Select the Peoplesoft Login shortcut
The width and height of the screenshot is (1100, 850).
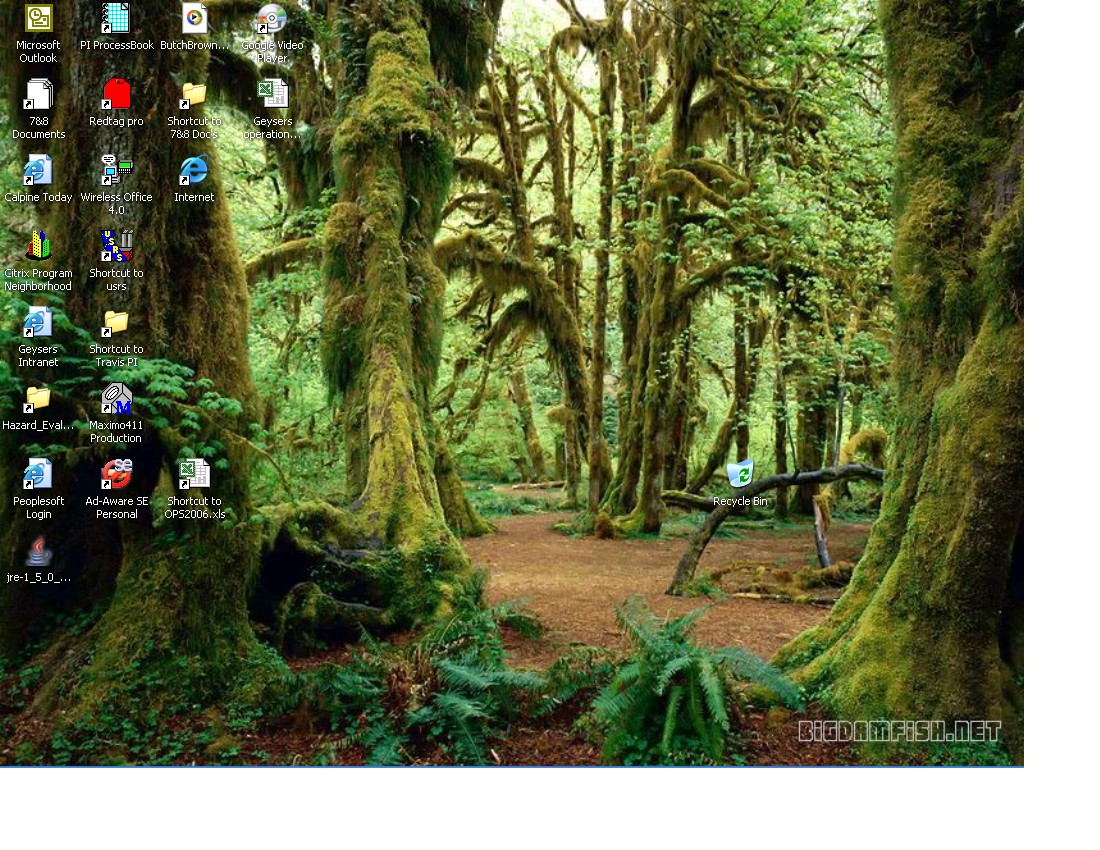pos(38,475)
